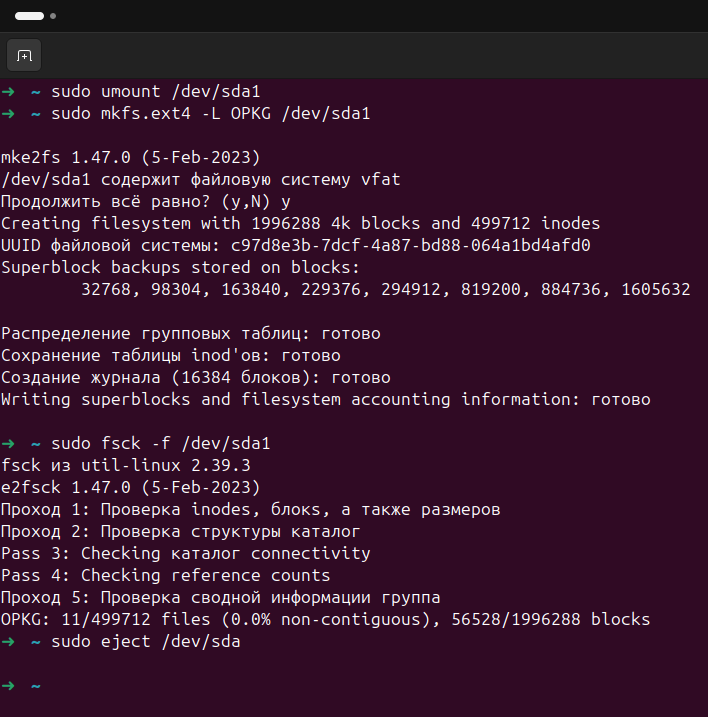Click the 'sudo fsck -f /dev/sda1' command
This screenshot has width=708, height=717.
(160, 443)
